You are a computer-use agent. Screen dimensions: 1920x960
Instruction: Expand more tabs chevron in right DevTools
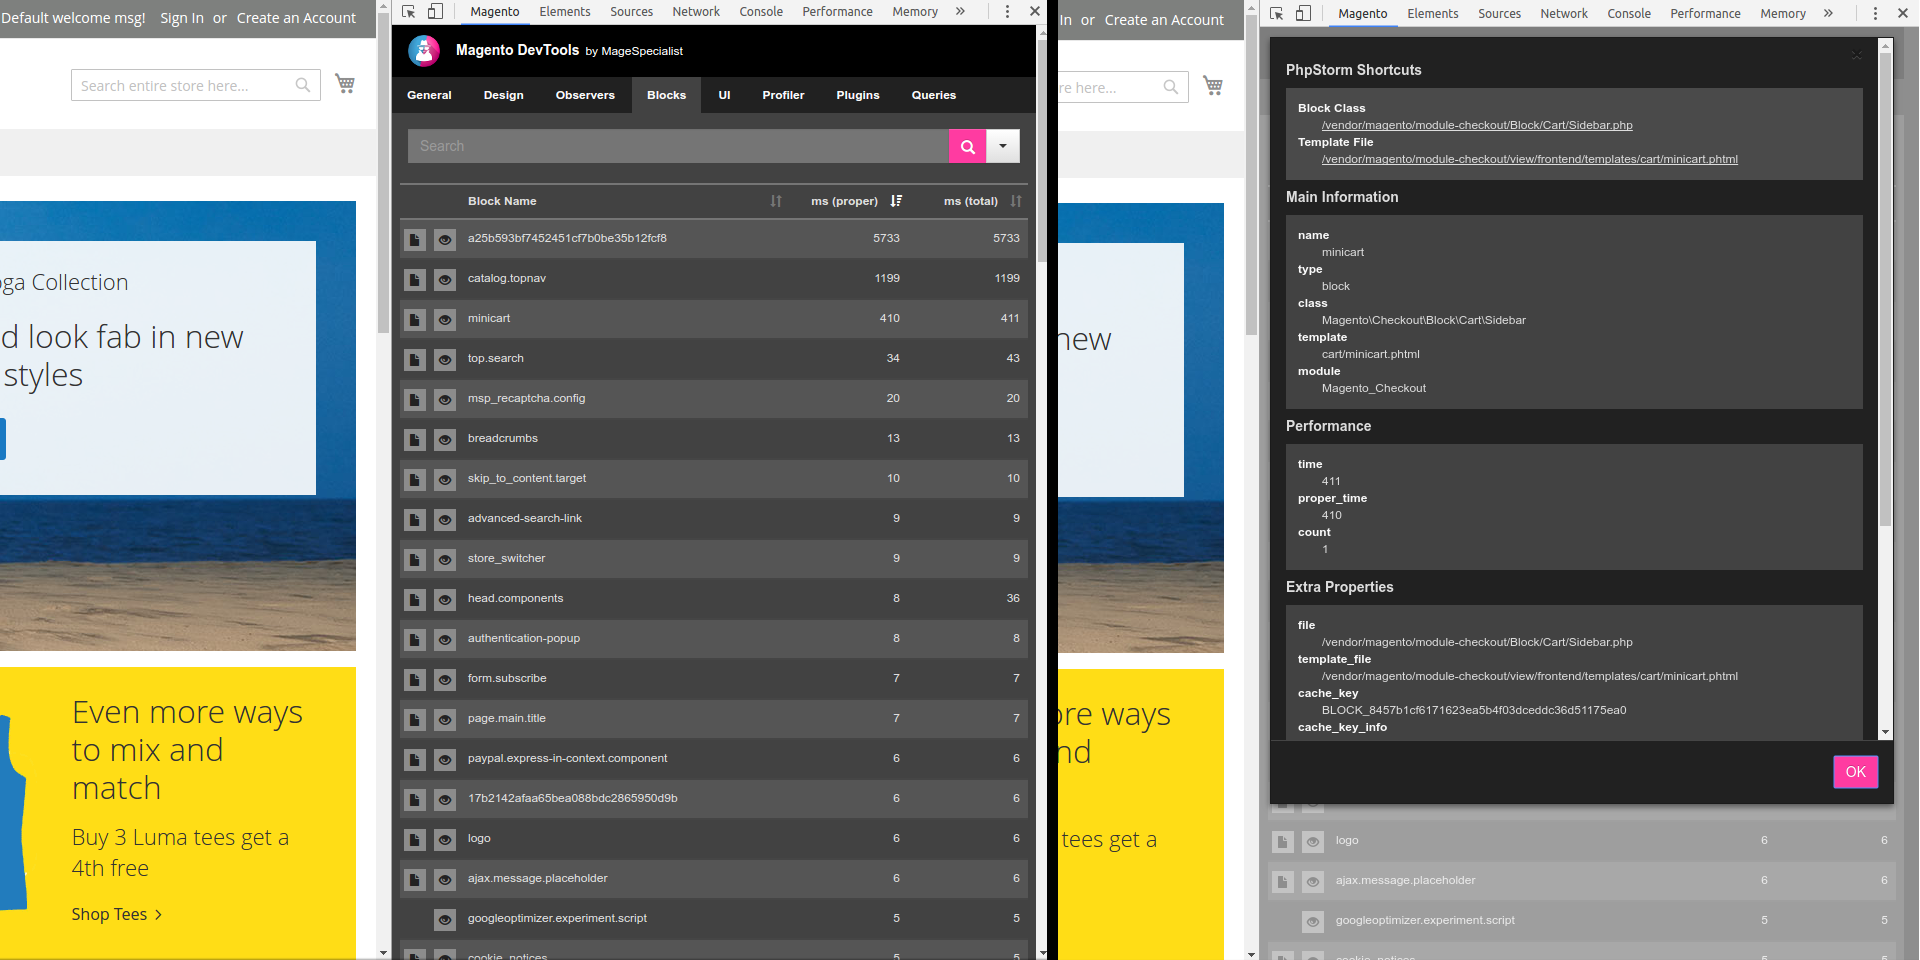point(1828,13)
